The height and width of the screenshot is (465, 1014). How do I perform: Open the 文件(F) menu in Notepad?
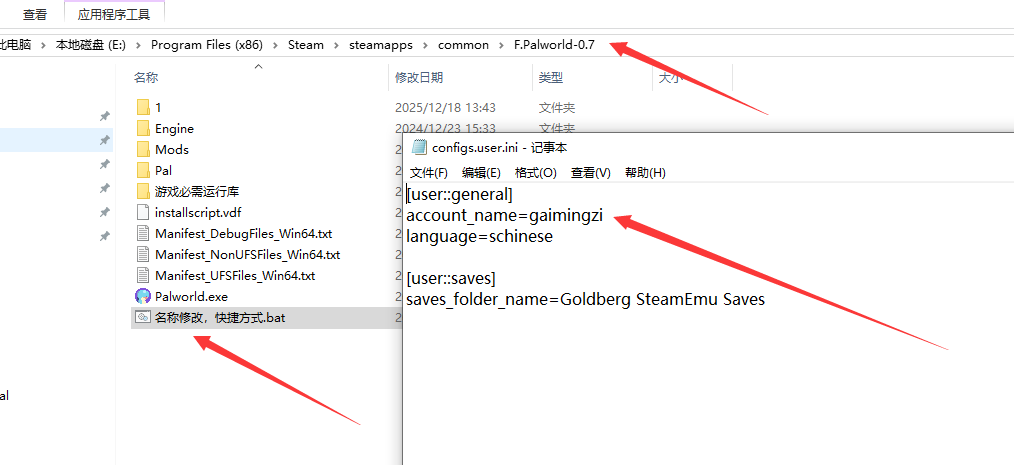429,173
